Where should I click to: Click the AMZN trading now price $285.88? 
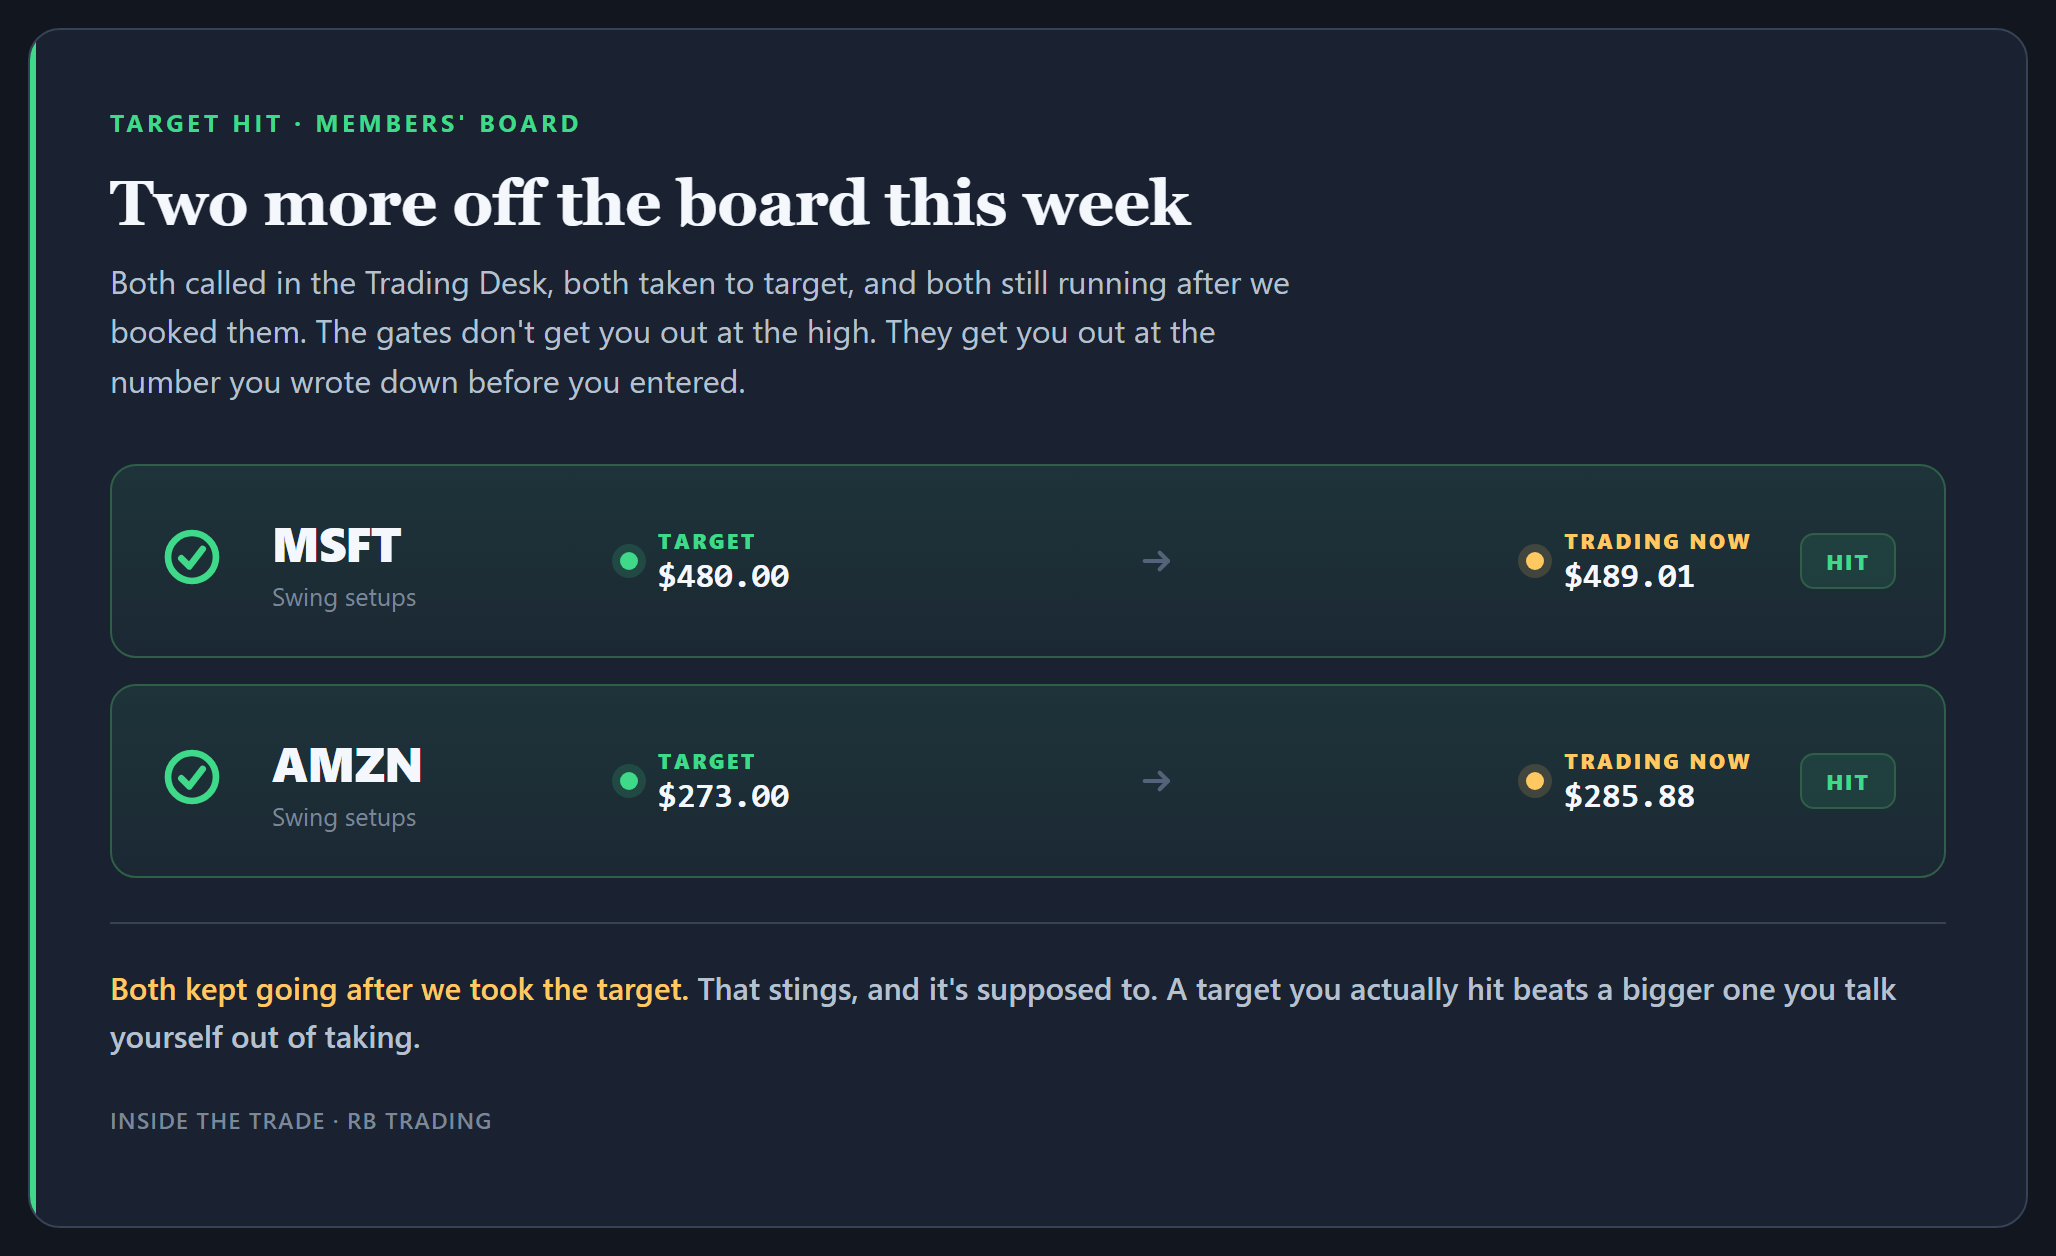1629,797
